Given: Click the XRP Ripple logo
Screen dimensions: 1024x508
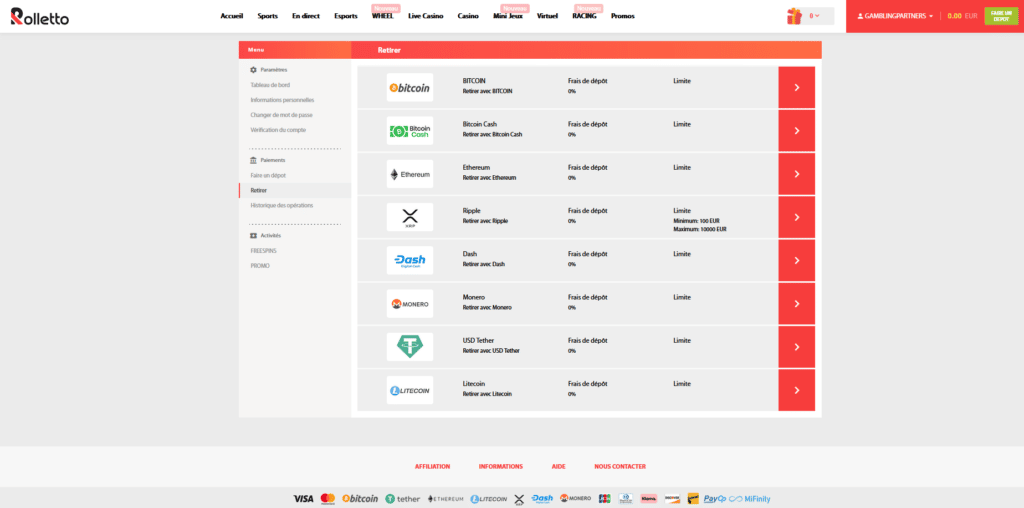Looking at the screenshot, I should click(409, 217).
